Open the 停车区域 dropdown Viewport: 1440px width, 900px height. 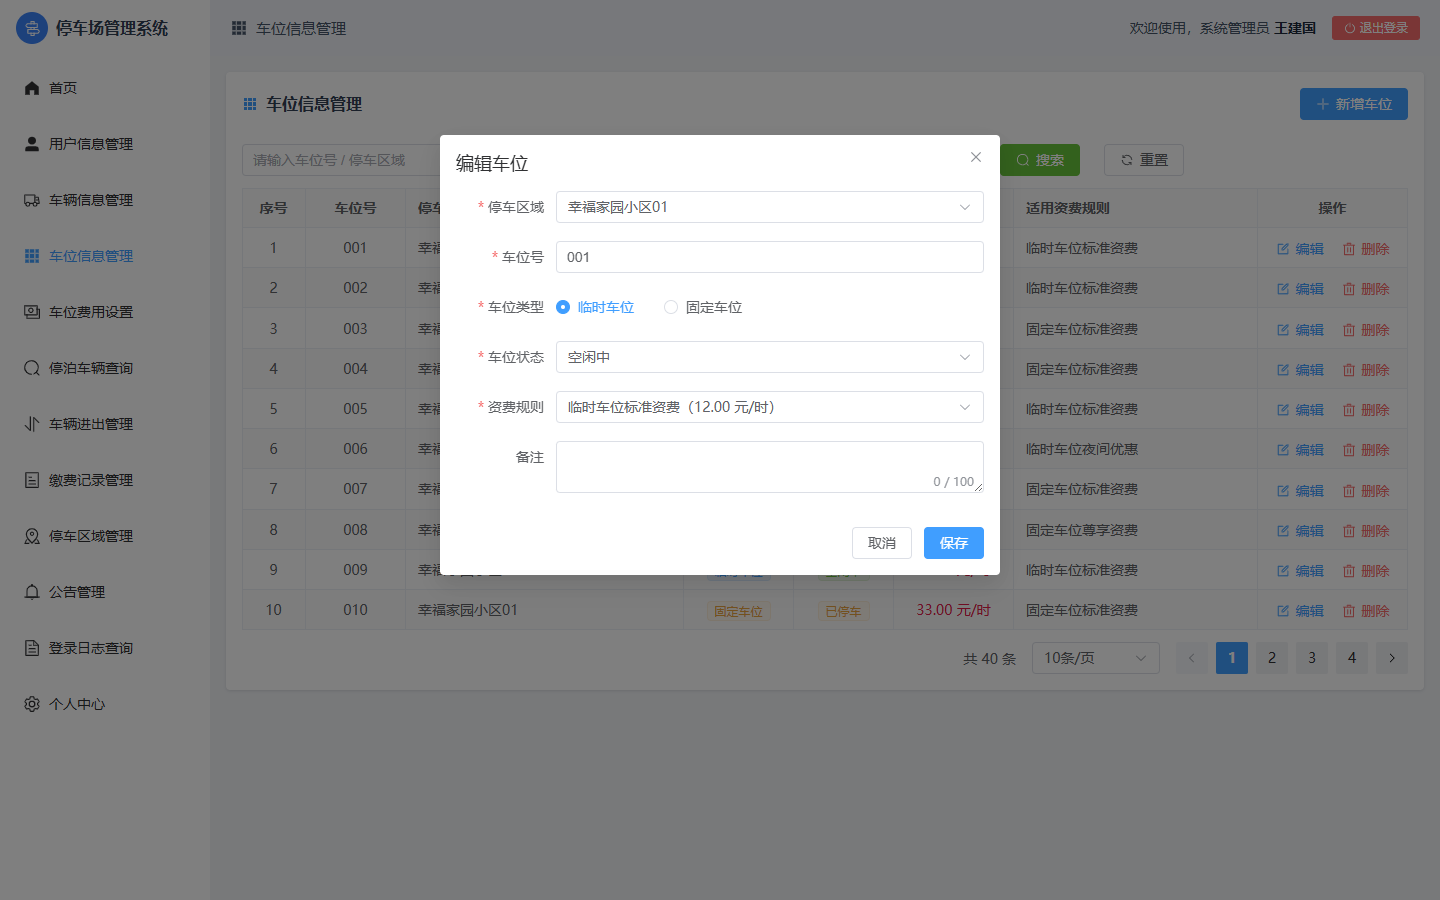(770, 207)
